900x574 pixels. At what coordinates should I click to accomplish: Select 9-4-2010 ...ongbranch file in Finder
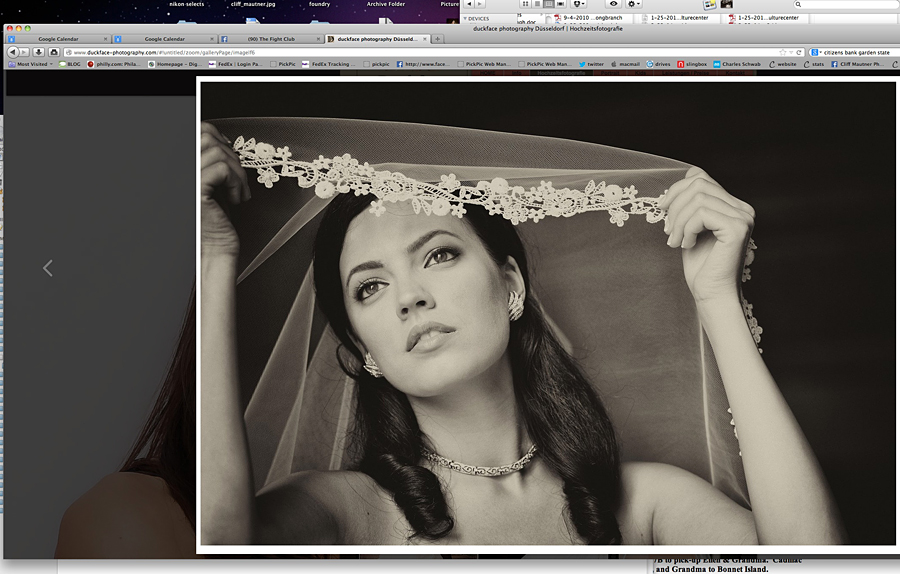(x=588, y=18)
